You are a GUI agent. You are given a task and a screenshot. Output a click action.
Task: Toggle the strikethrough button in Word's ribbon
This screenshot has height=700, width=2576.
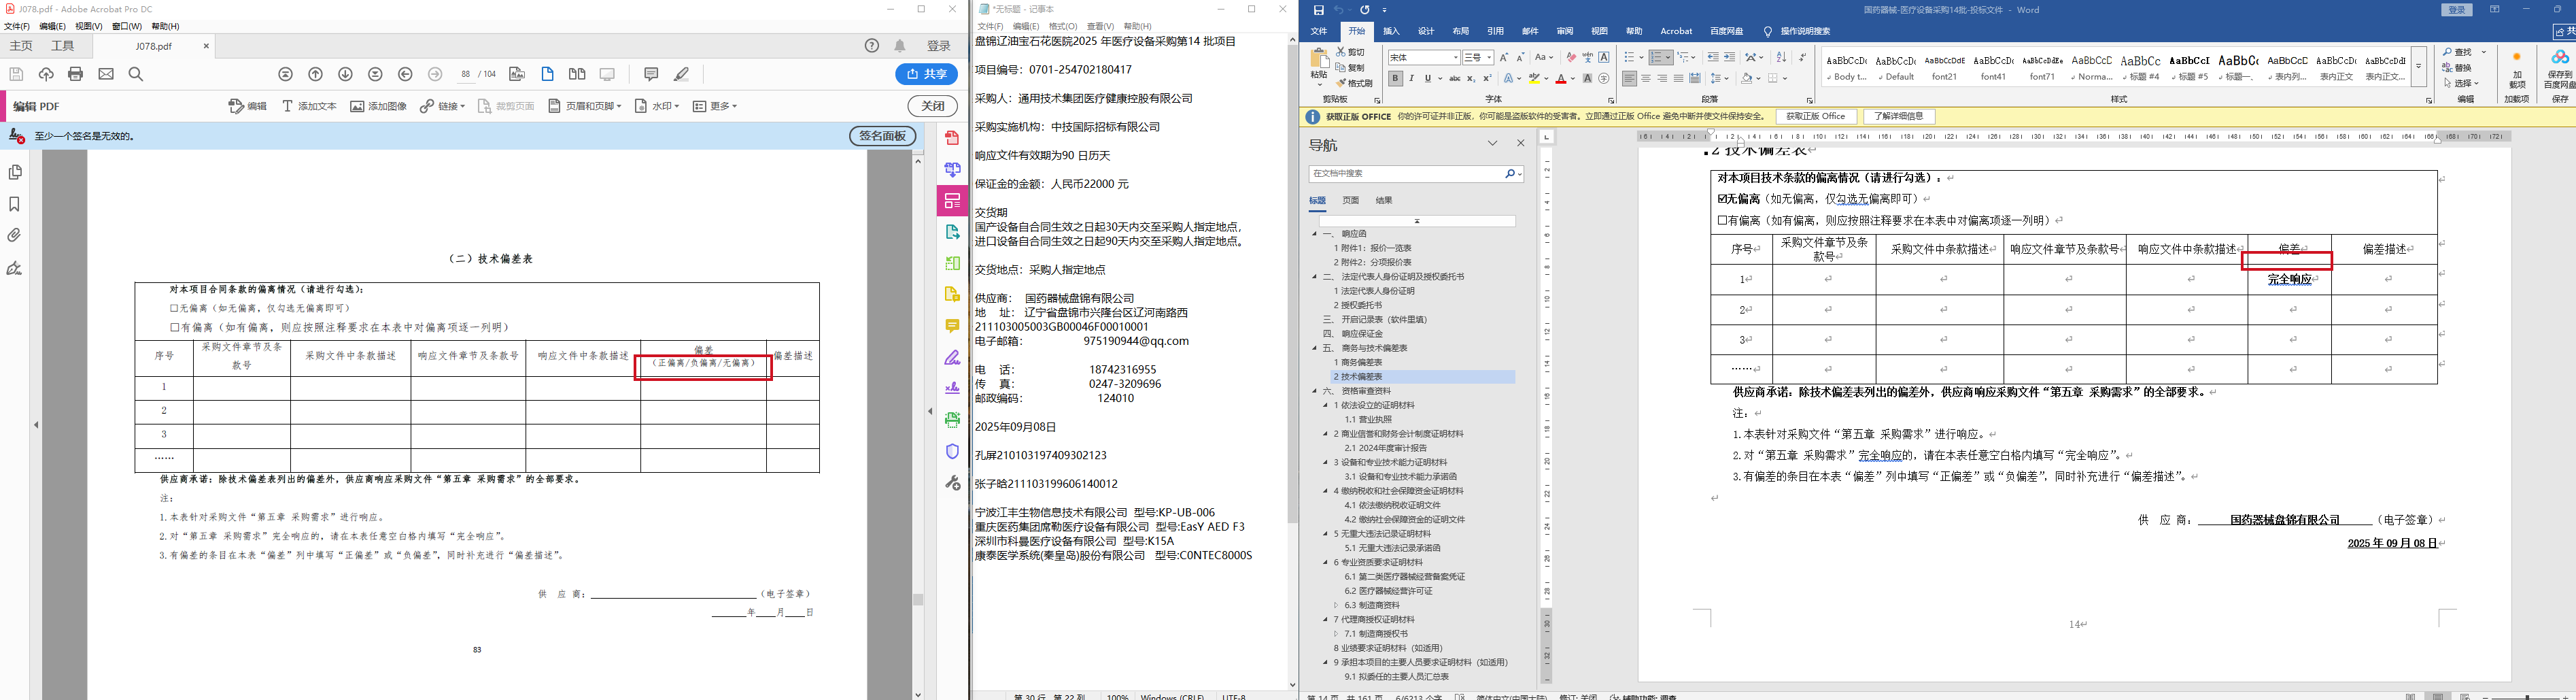(1454, 78)
